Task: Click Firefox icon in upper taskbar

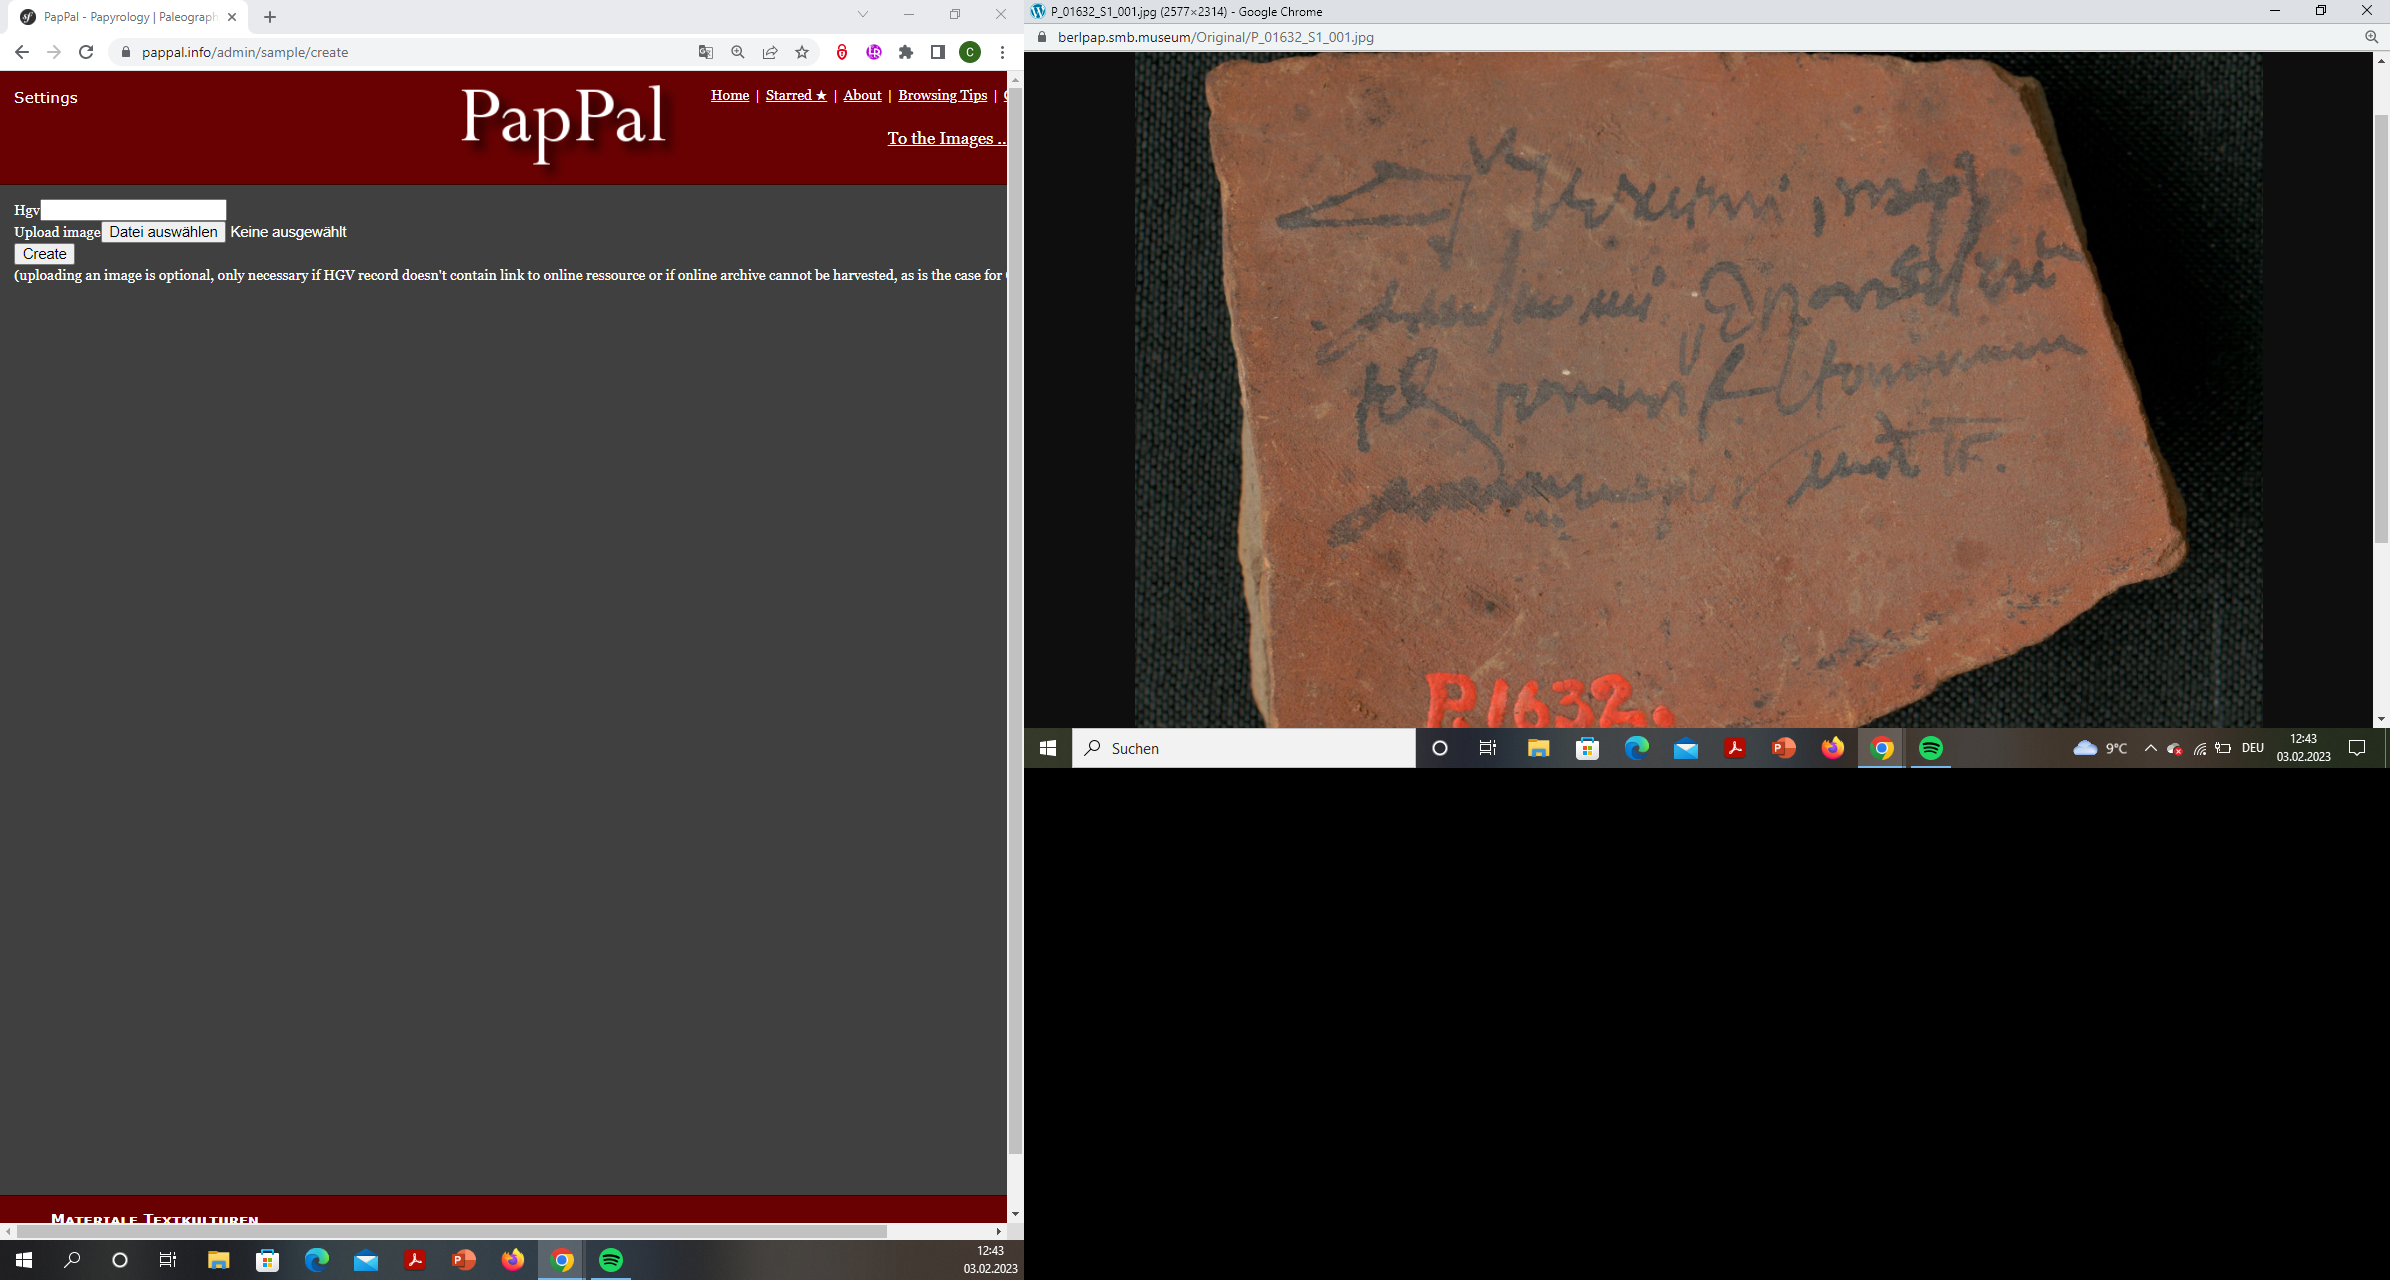Action: 1833,748
